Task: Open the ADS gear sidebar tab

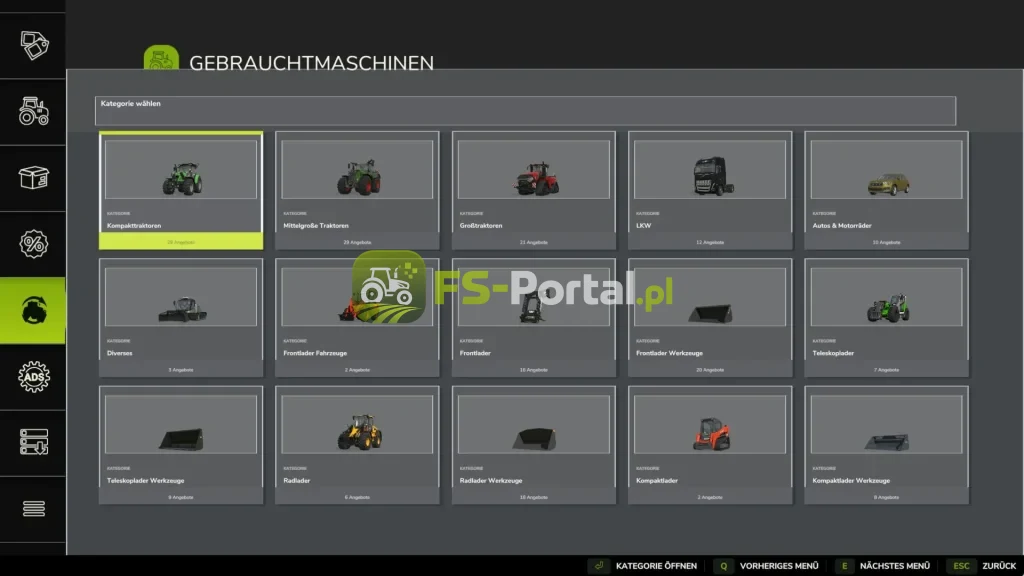Action: pyautogui.click(x=33, y=377)
